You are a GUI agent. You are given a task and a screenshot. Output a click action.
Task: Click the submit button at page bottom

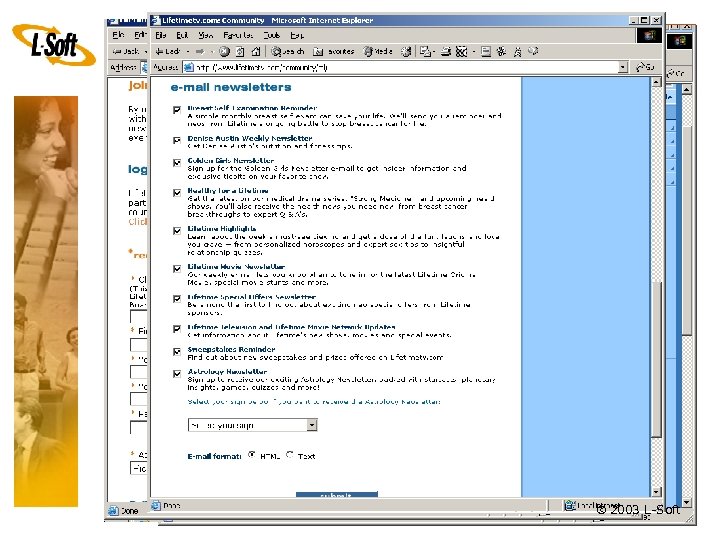point(337,495)
